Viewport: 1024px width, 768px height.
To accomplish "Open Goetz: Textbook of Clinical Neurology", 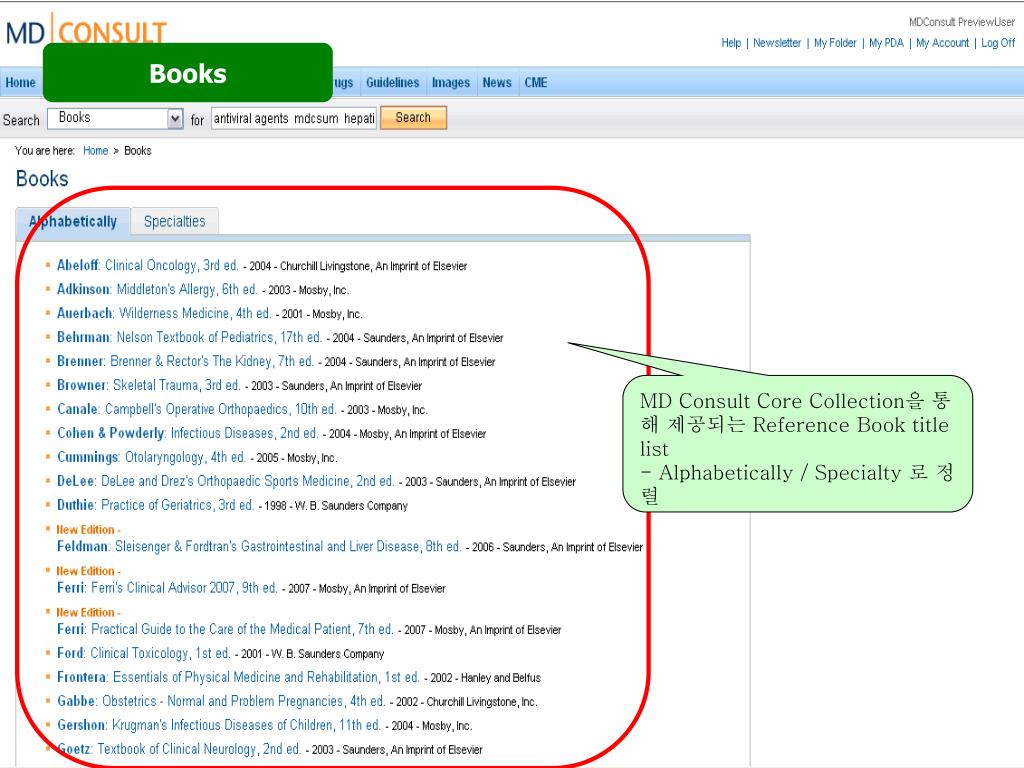I will tap(179, 749).
